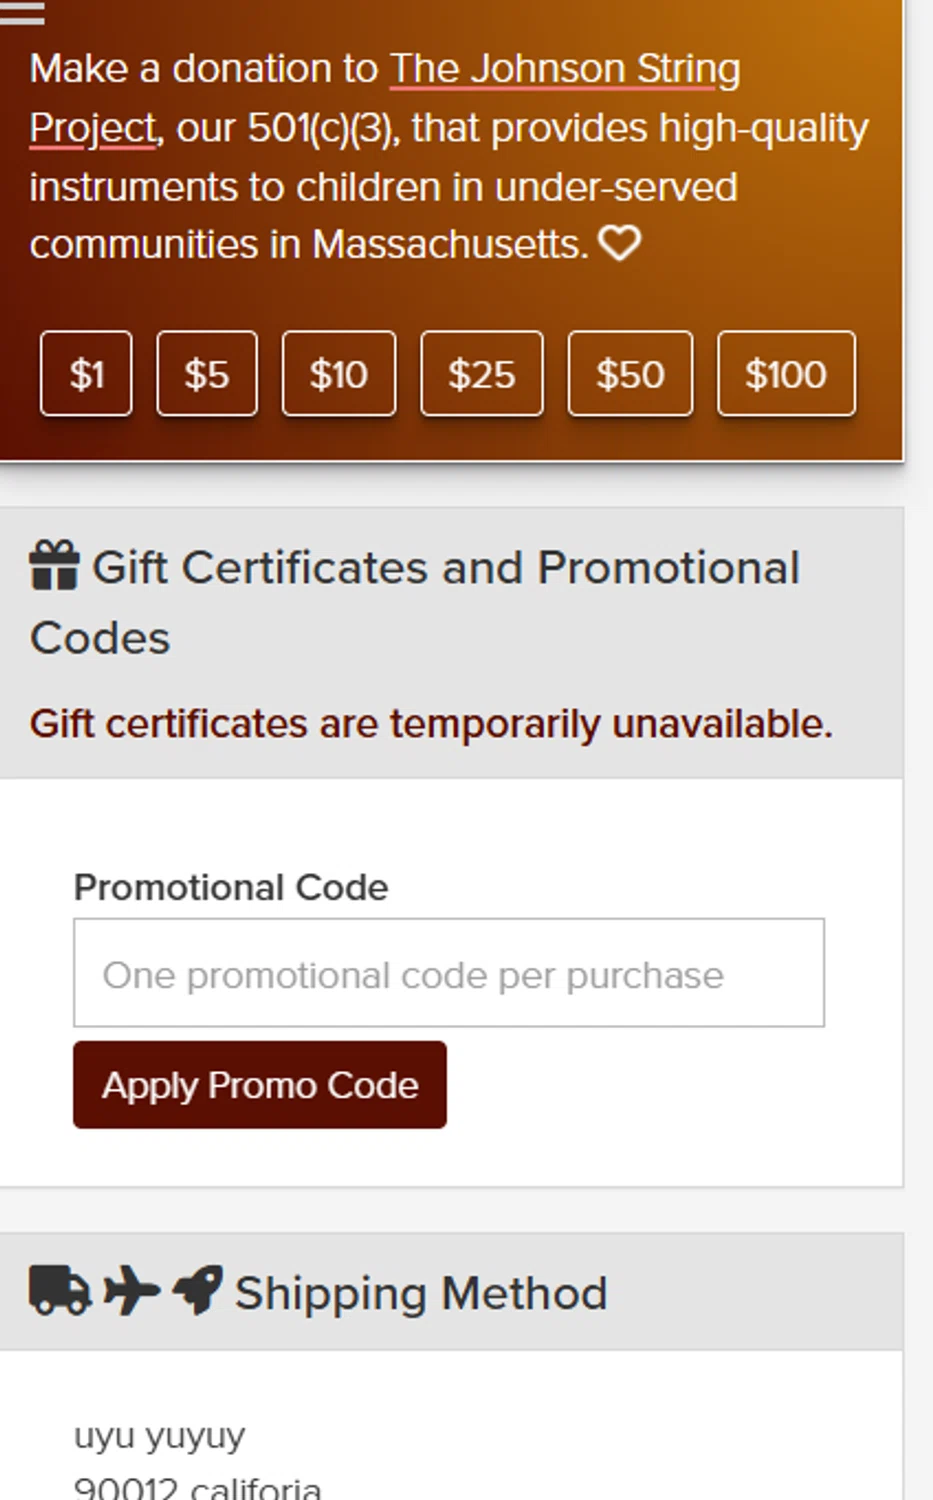Click the shipping name uyu yuyuy
This screenshot has width=933, height=1500.
tap(160, 1436)
